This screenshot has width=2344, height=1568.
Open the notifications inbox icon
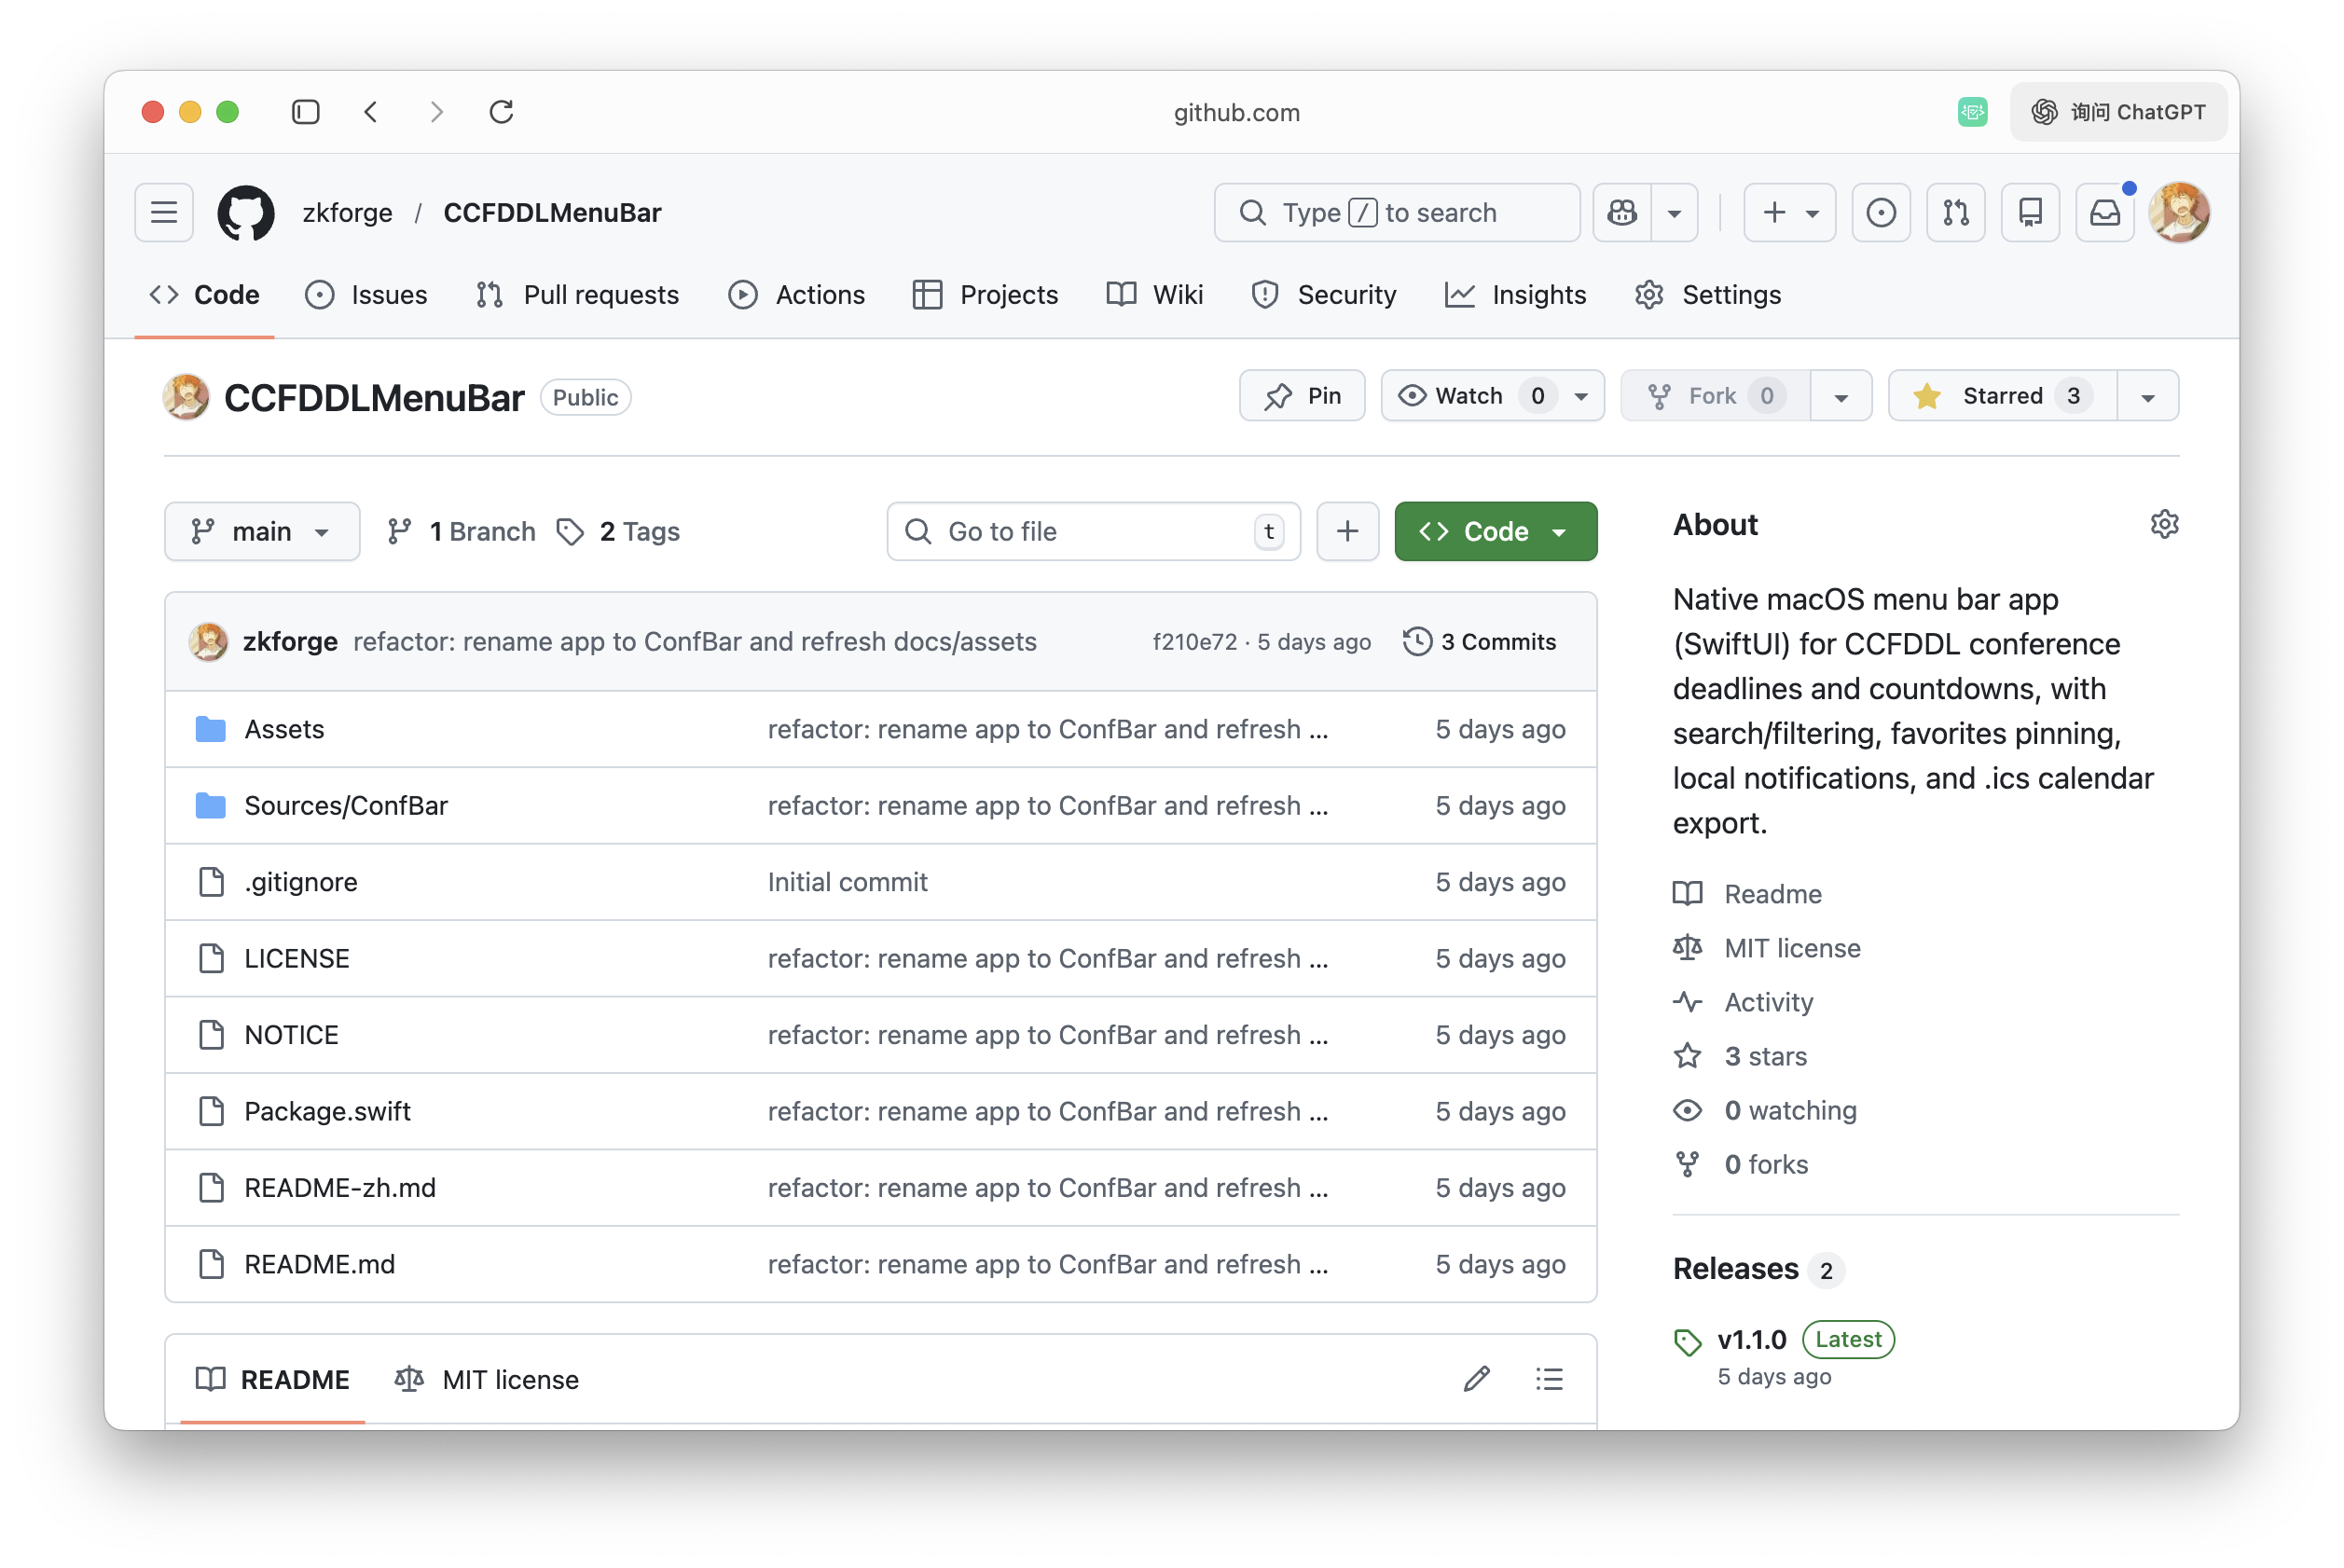pos(2104,212)
